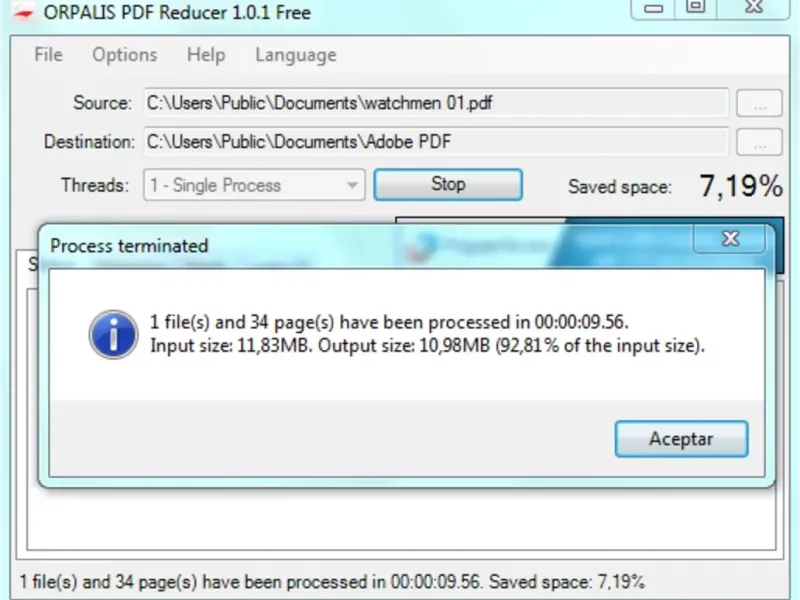Minimize the PDF Reducer window

tap(654, 8)
